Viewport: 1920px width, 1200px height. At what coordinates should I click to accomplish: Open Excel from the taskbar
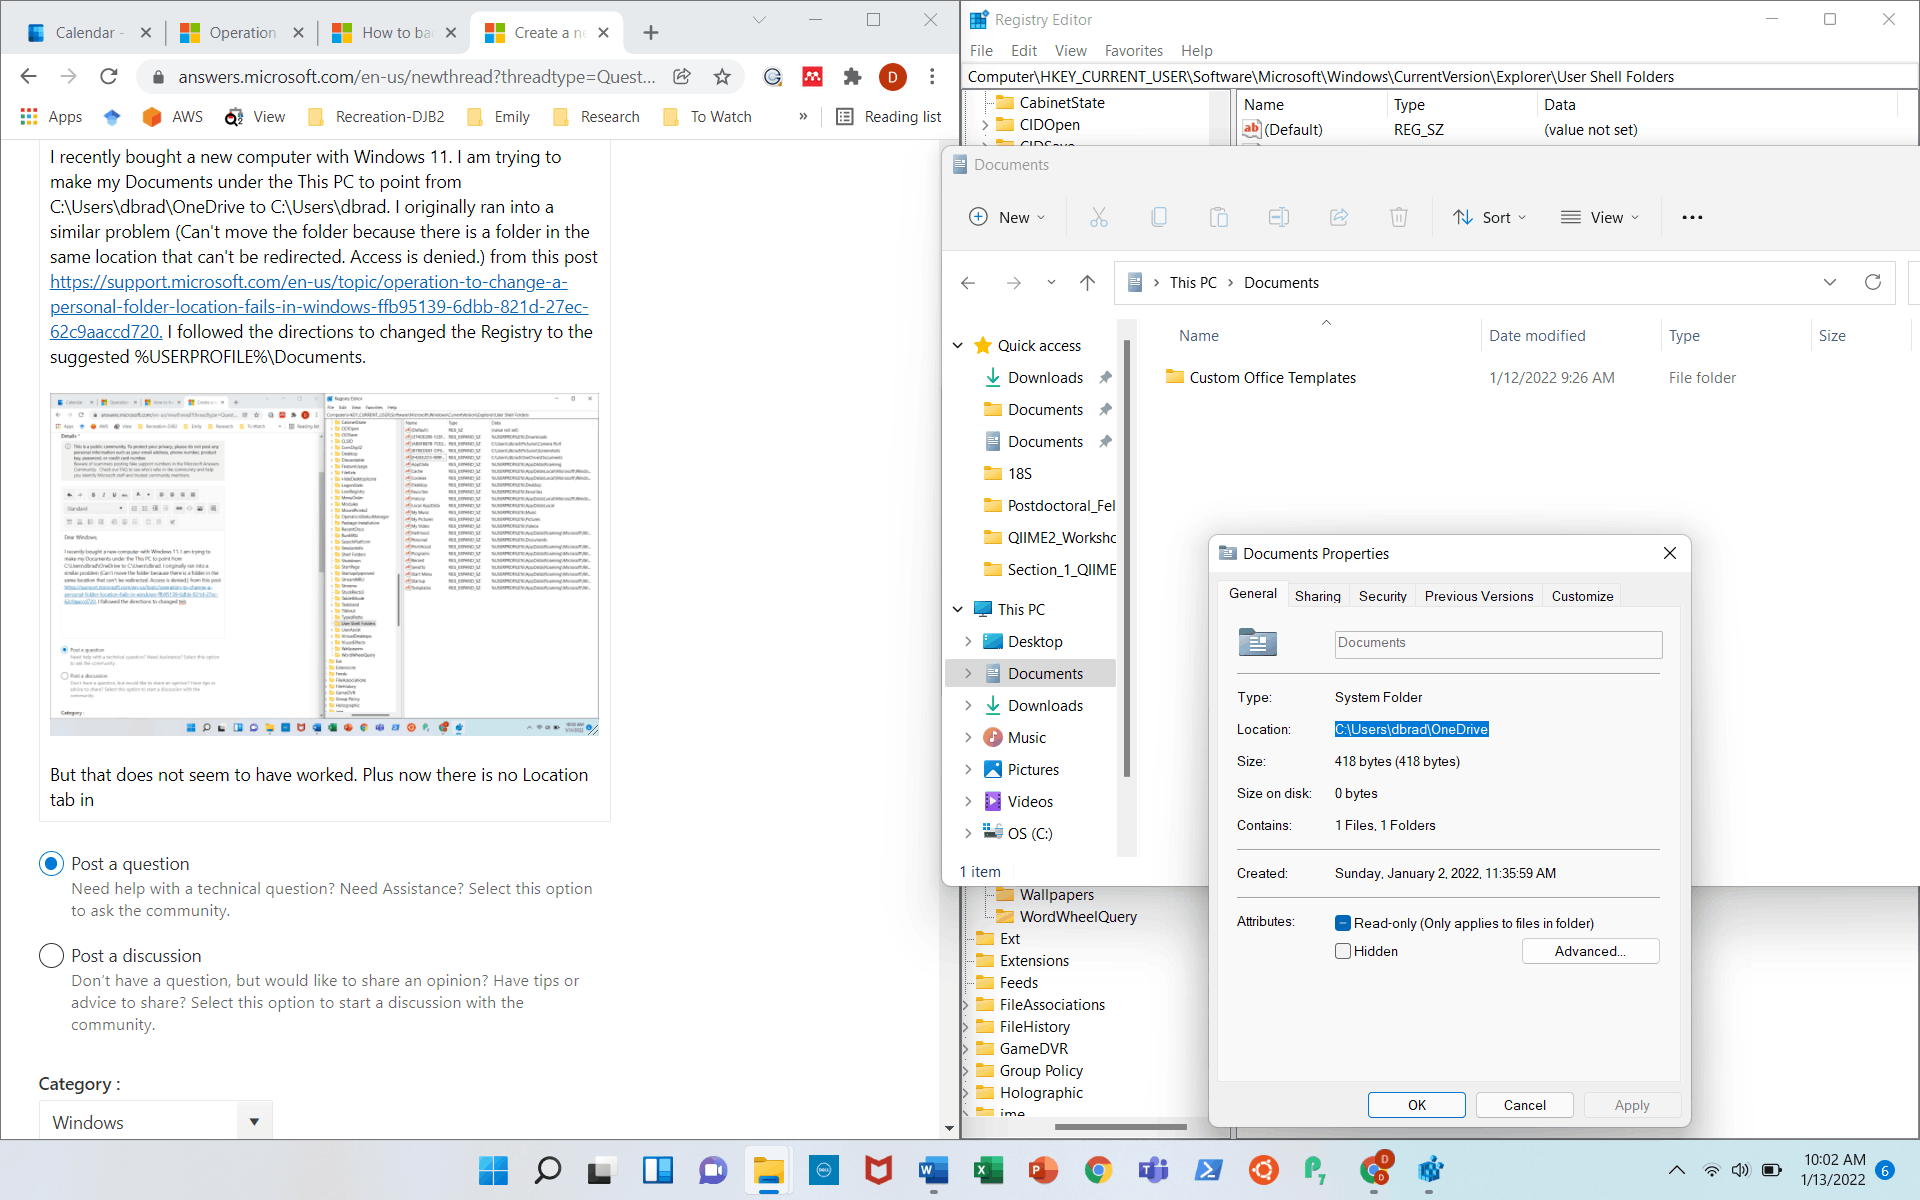pos(988,1170)
